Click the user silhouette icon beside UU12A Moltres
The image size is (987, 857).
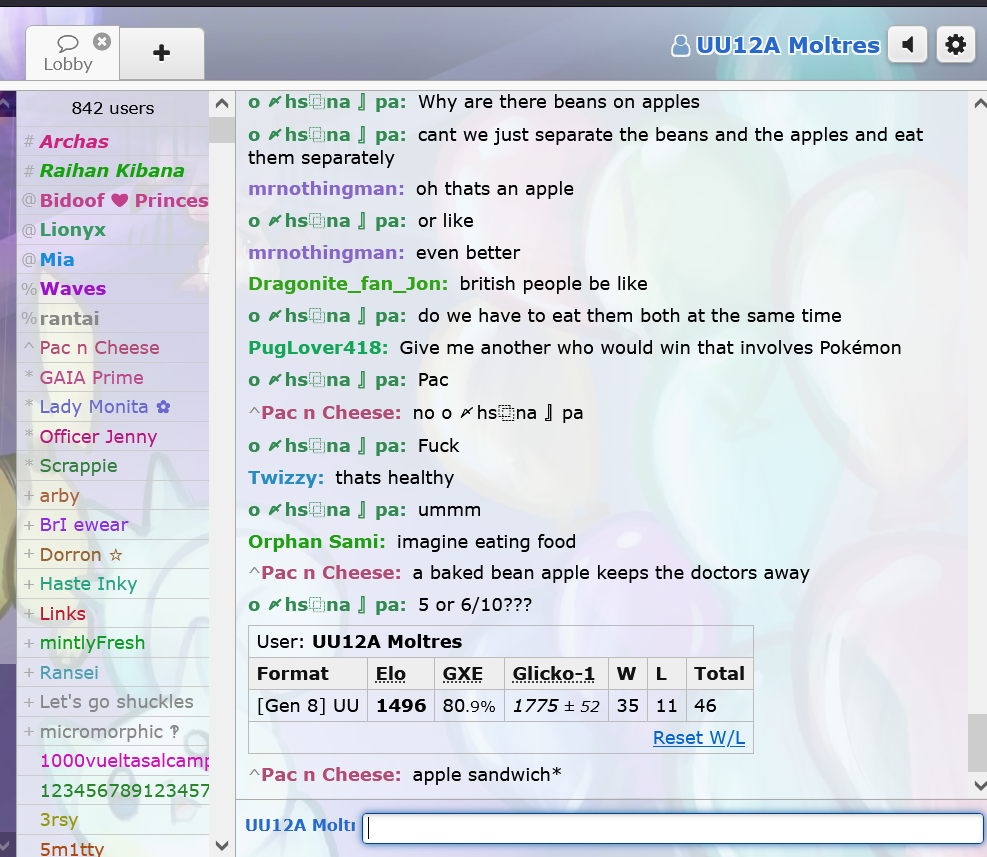click(684, 45)
